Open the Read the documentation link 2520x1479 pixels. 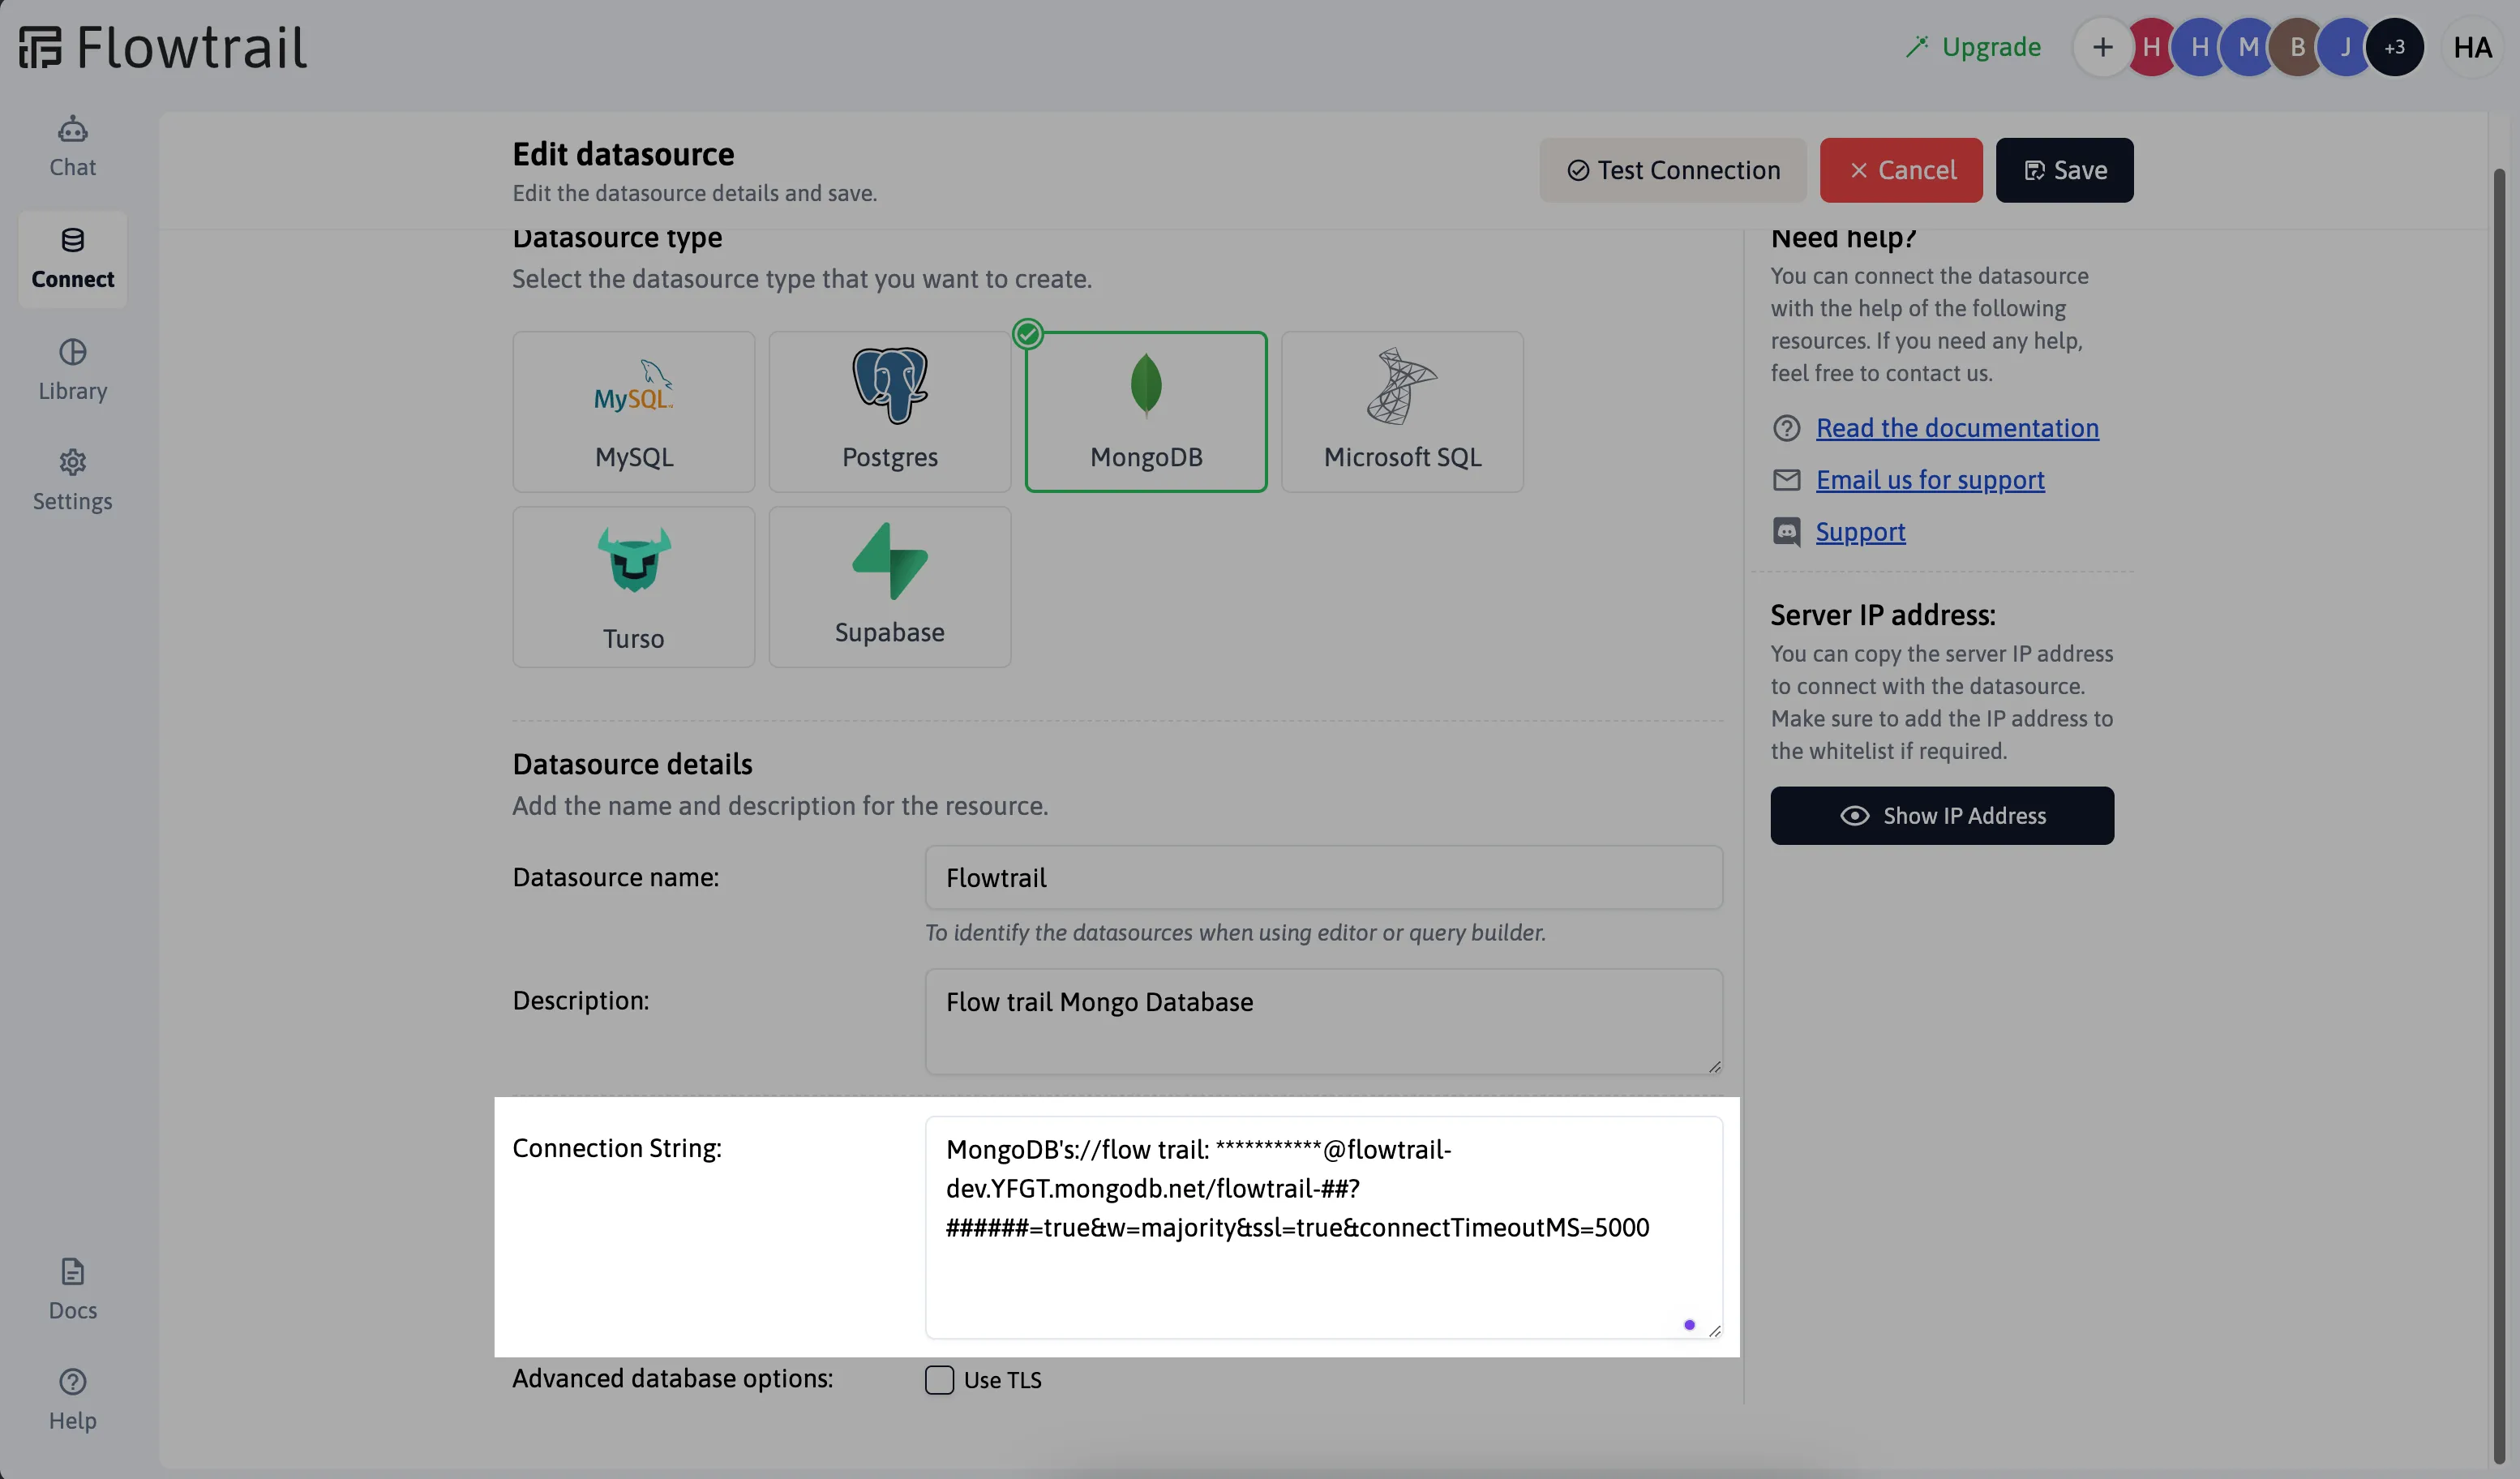[1957, 428]
